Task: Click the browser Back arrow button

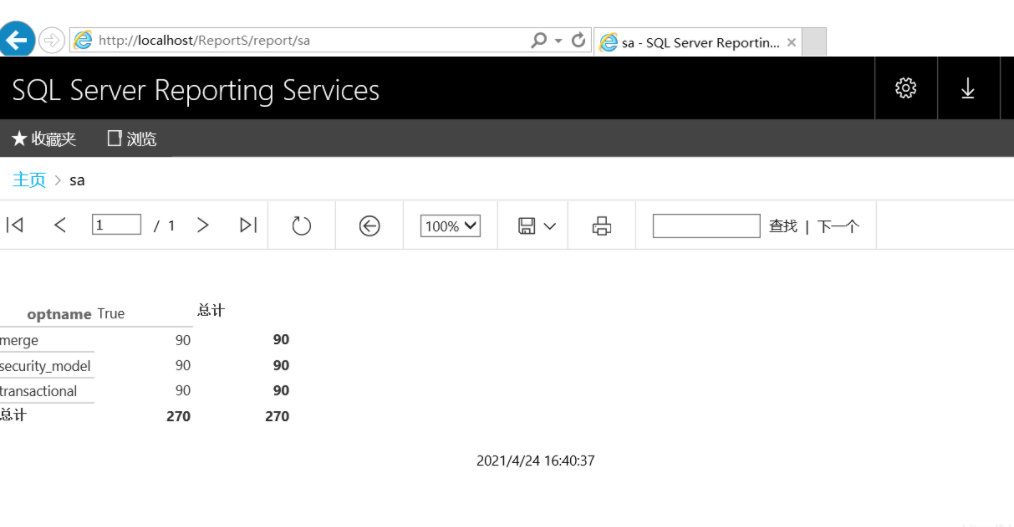Action: click(17, 40)
